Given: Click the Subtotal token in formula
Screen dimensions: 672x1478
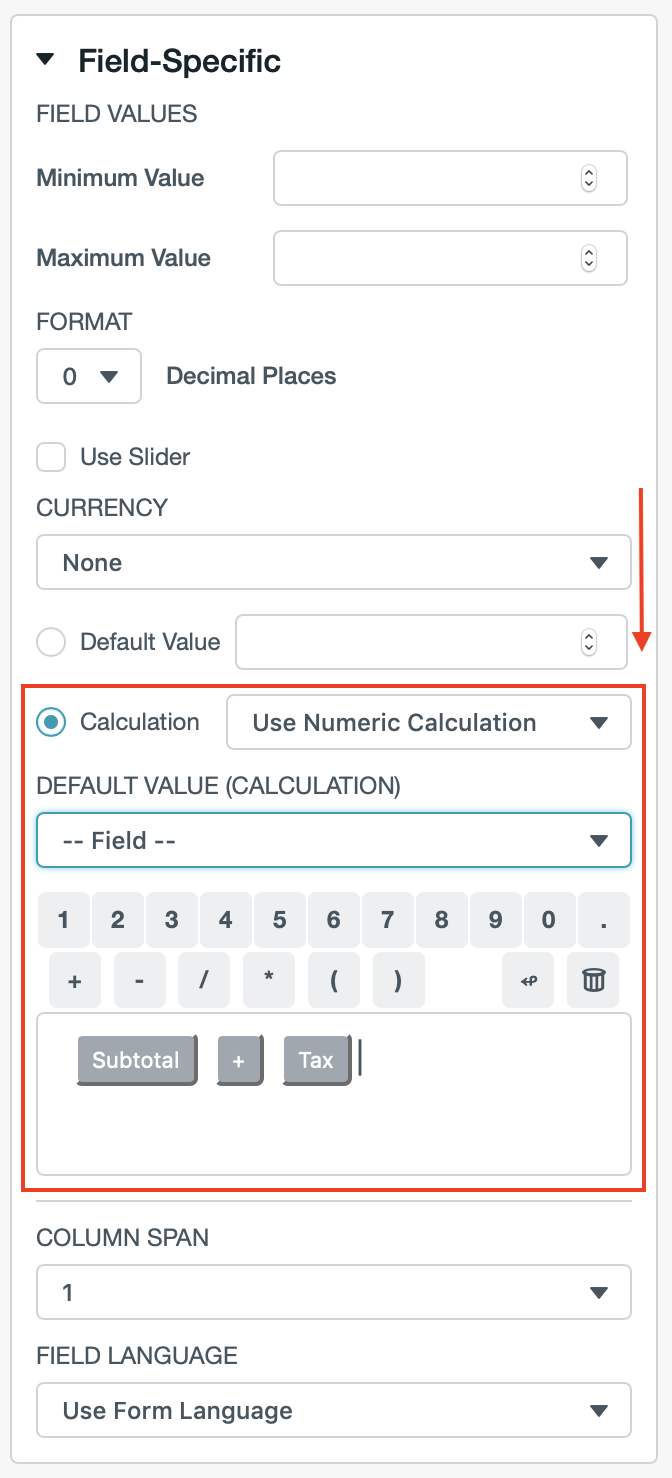Looking at the screenshot, I should (136, 1060).
